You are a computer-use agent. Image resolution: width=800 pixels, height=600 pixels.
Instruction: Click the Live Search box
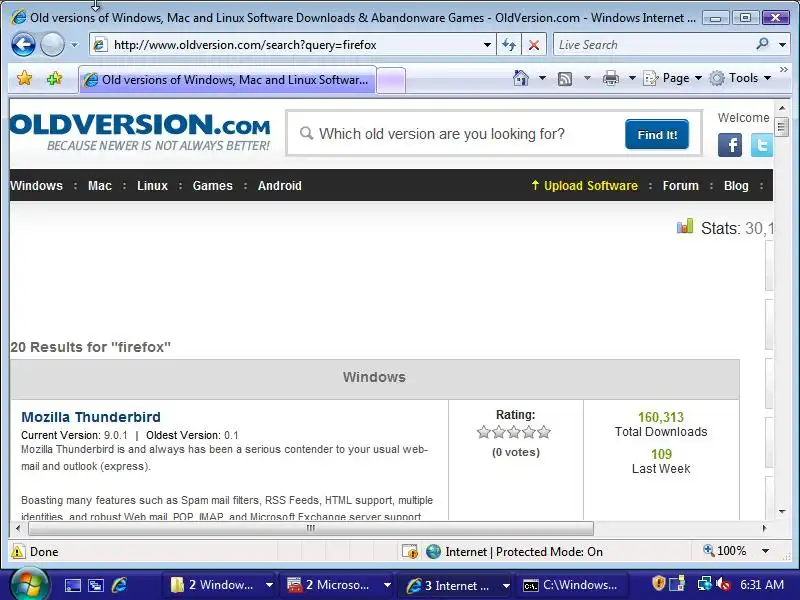point(654,45)
